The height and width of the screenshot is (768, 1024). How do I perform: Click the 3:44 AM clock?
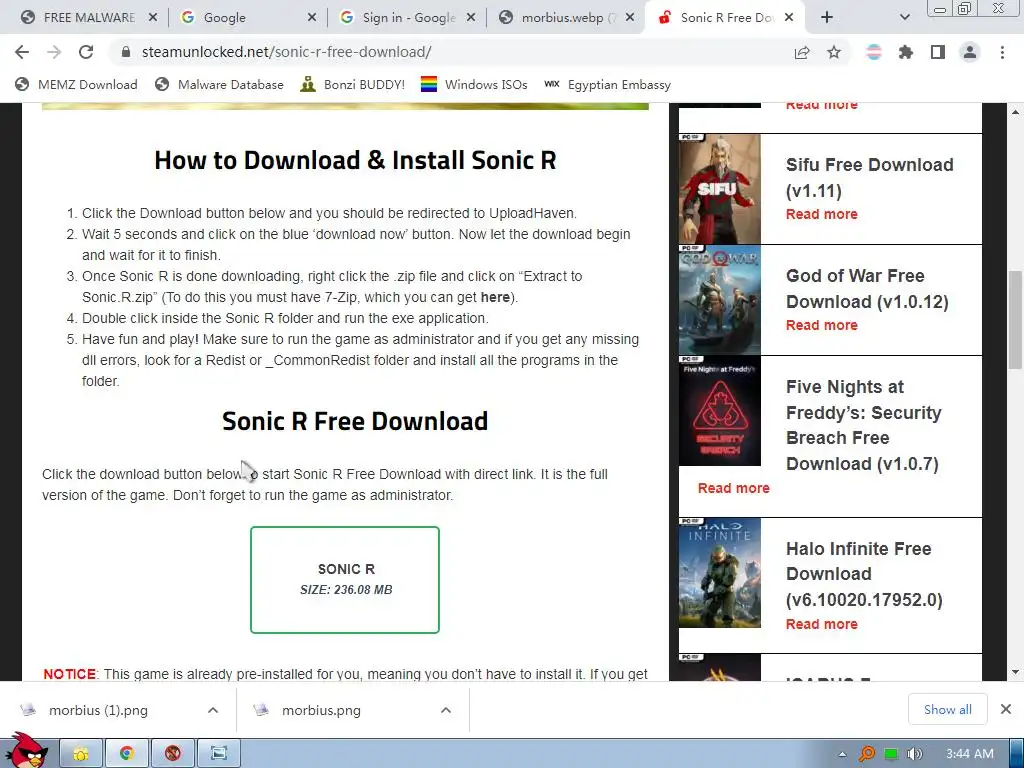pyautogui.click(x=970, y=754)
